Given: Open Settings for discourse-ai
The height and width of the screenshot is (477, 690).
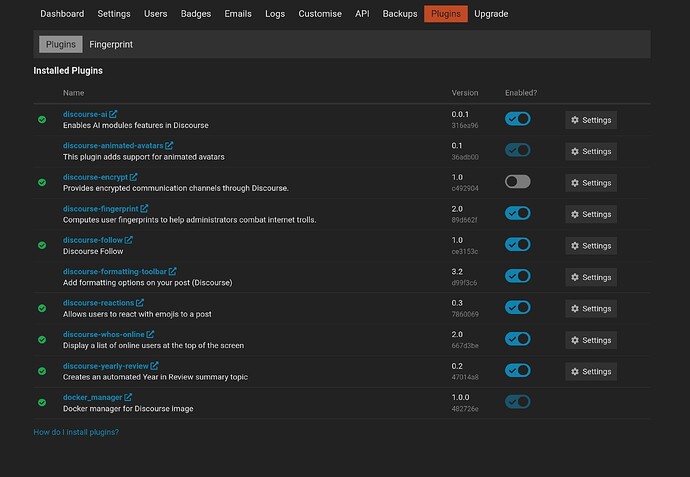Looking at the screenshot, I should point(591,120).
